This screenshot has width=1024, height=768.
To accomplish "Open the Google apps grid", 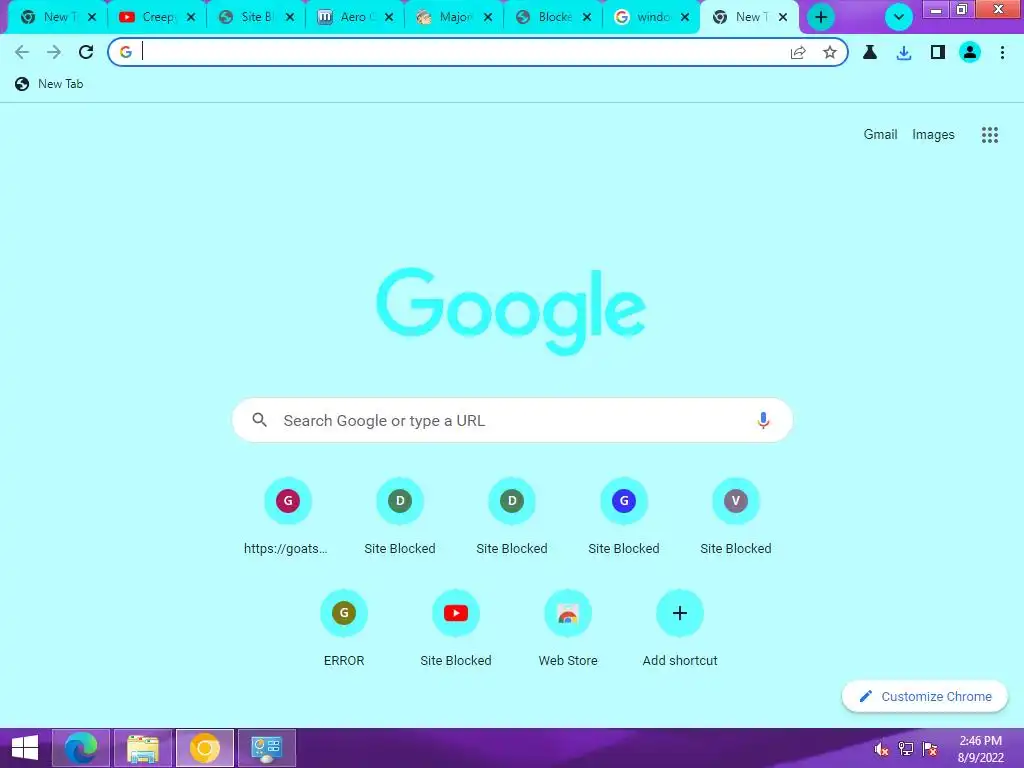I will 989,135.
